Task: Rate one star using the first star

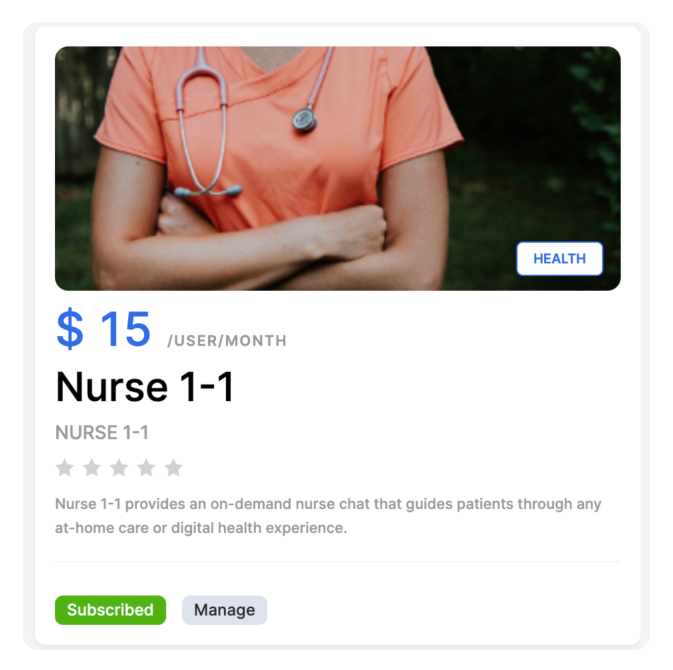Action: pos(65,467)
